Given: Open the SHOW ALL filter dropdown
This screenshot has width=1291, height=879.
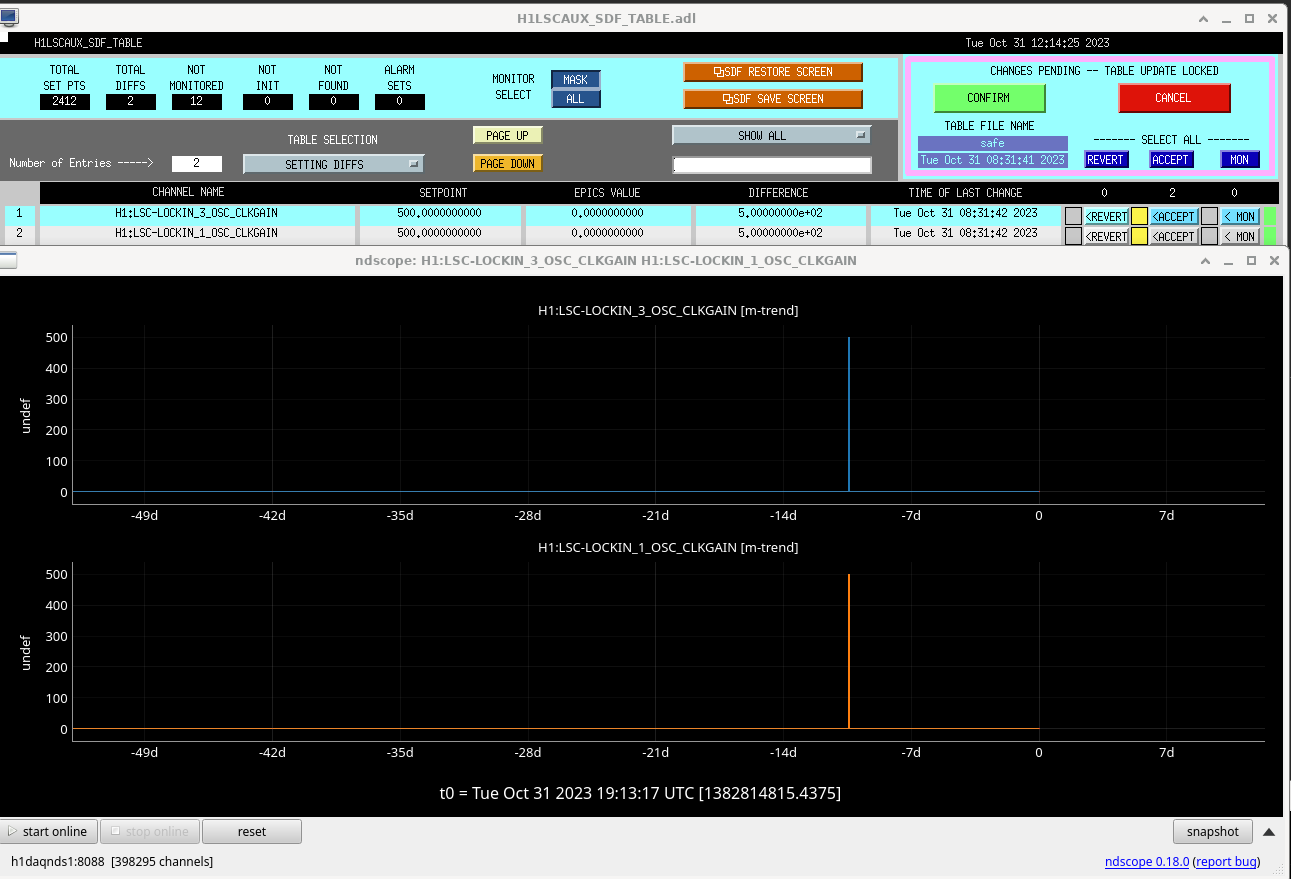Looking at the screenshot, I should tap(771, 135).
